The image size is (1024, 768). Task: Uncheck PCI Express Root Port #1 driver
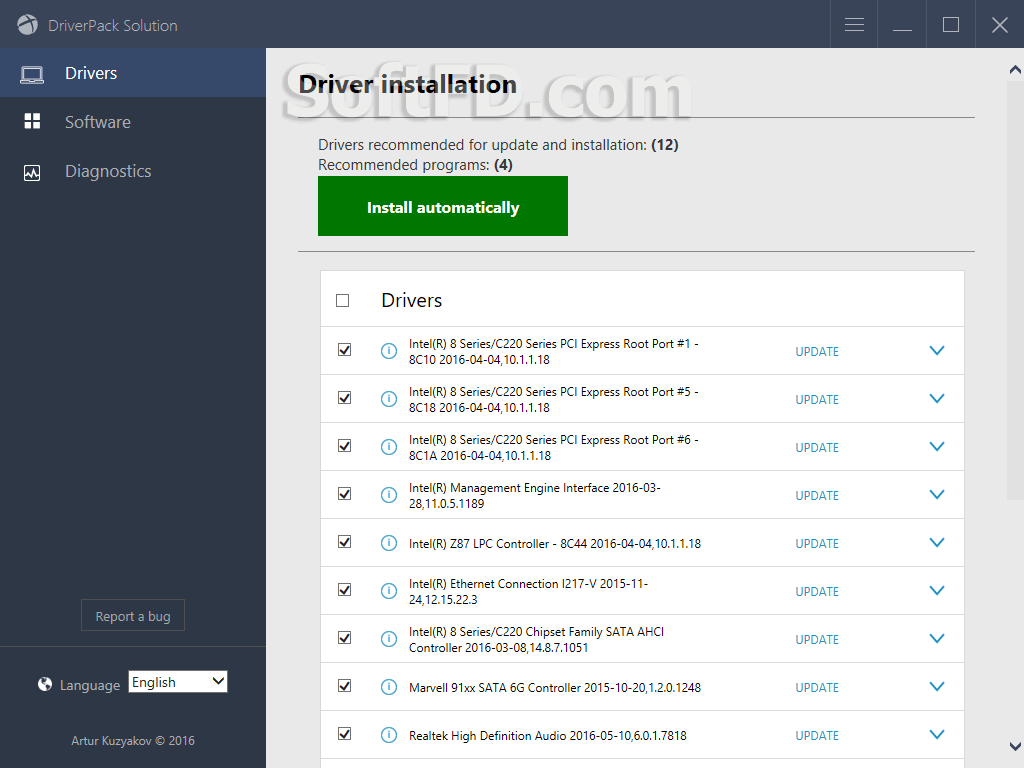click(x=344, y=350)
